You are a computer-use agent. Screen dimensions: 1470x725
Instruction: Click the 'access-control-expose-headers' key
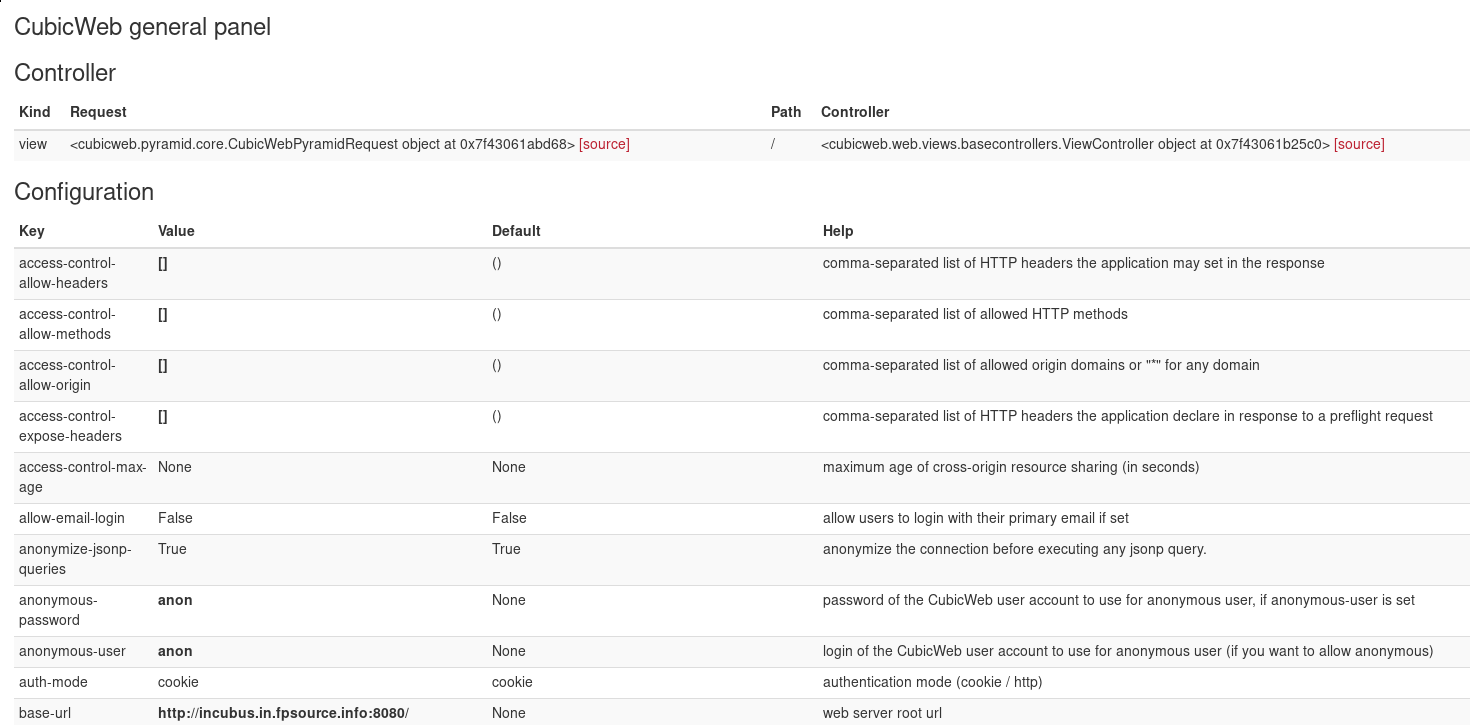point(70,426)
